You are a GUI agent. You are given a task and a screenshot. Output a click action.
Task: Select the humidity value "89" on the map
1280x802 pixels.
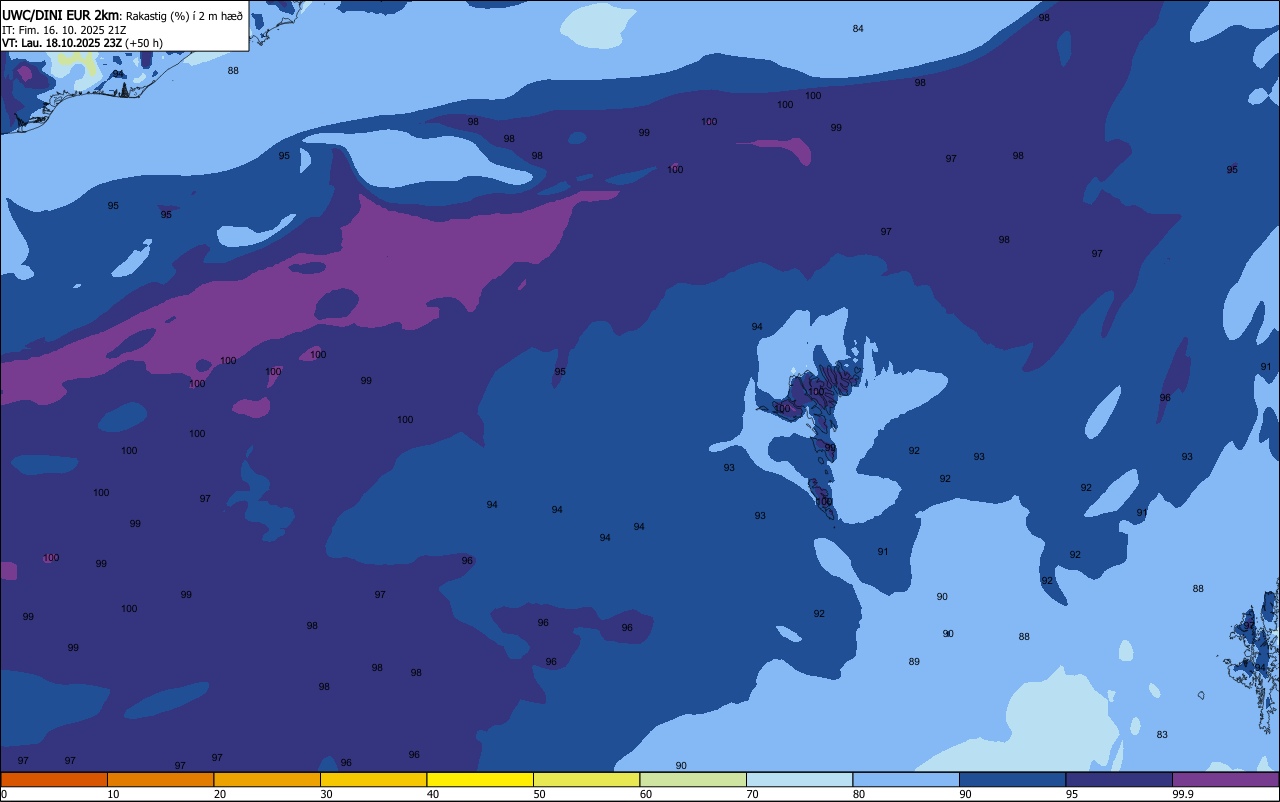pyautogui.click(x=914, y=662)
